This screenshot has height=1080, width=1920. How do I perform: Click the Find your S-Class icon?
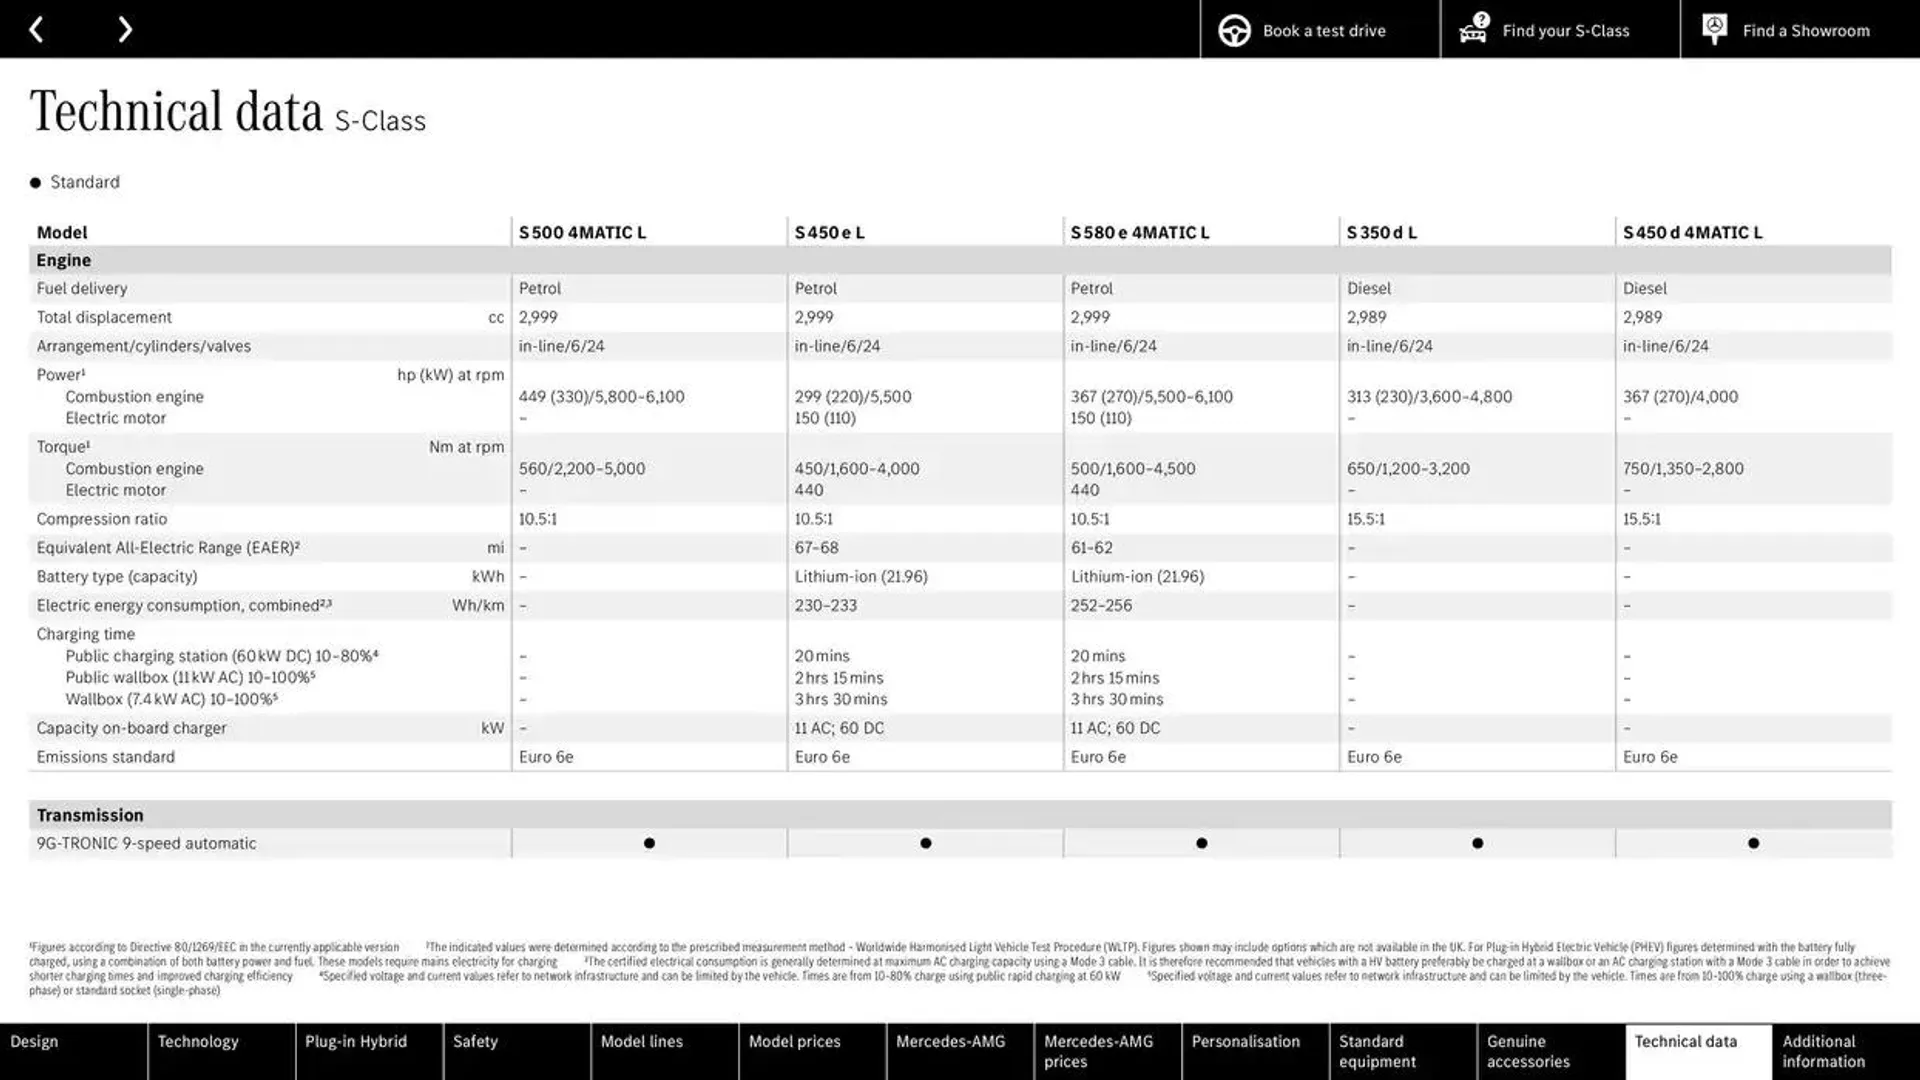[1473, 29]
